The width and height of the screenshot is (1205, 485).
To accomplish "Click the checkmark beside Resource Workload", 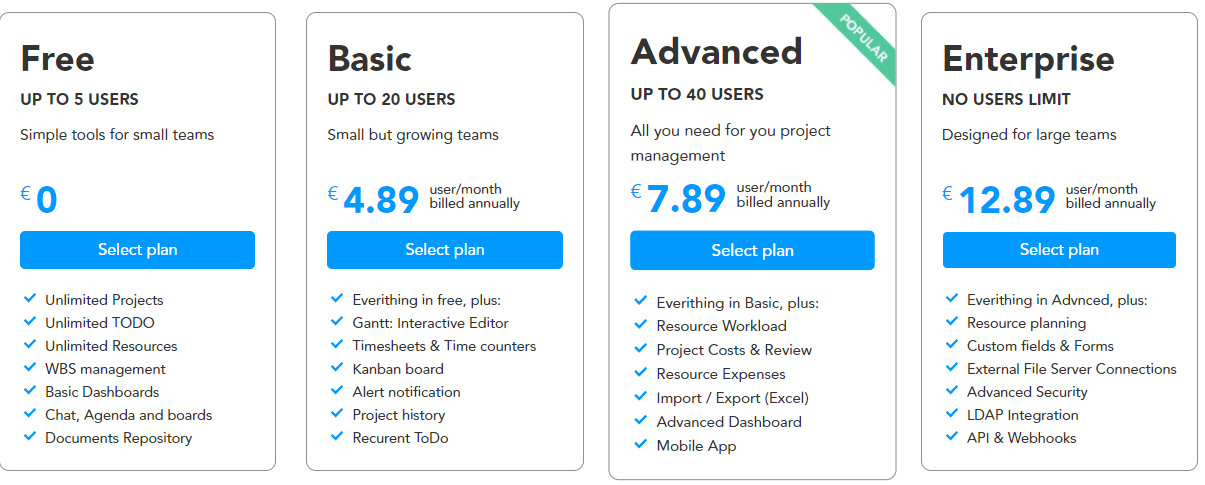I will coord(641,325).
